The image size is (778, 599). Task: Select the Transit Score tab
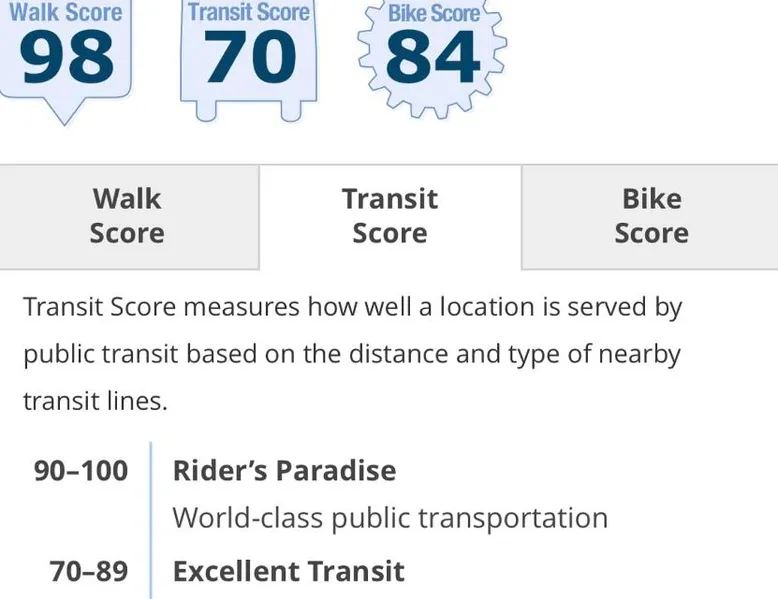click(x=390, y=216)
